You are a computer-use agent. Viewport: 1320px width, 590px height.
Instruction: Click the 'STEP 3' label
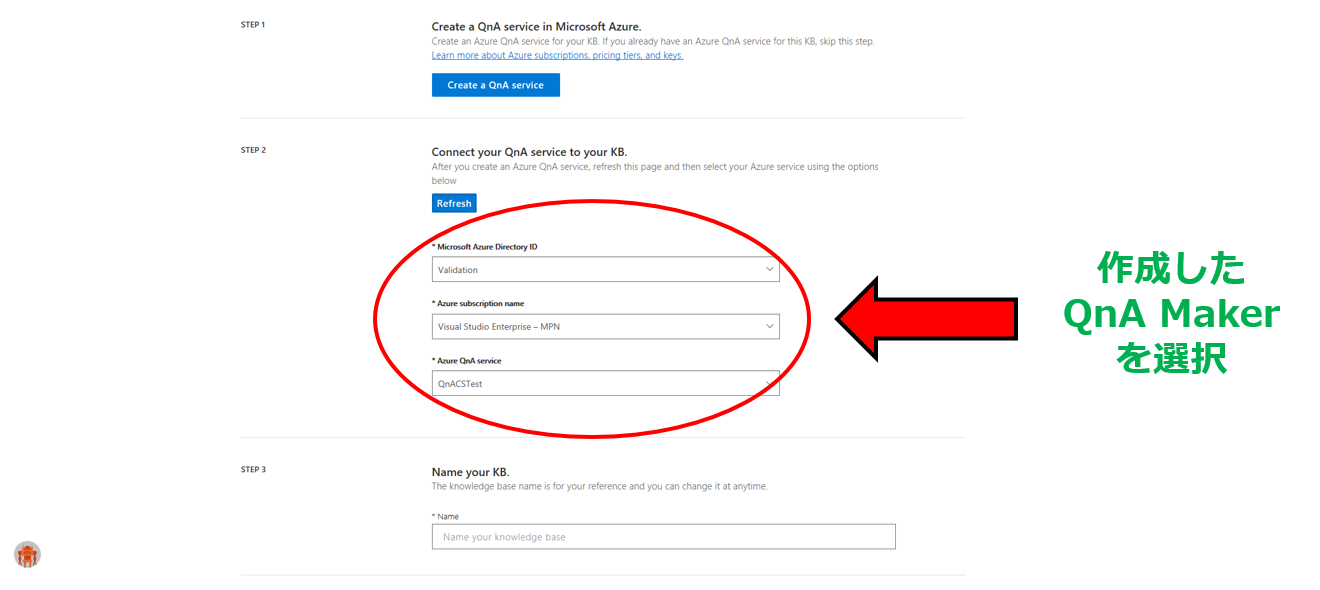pyautogui.click(x=253, y=469)
